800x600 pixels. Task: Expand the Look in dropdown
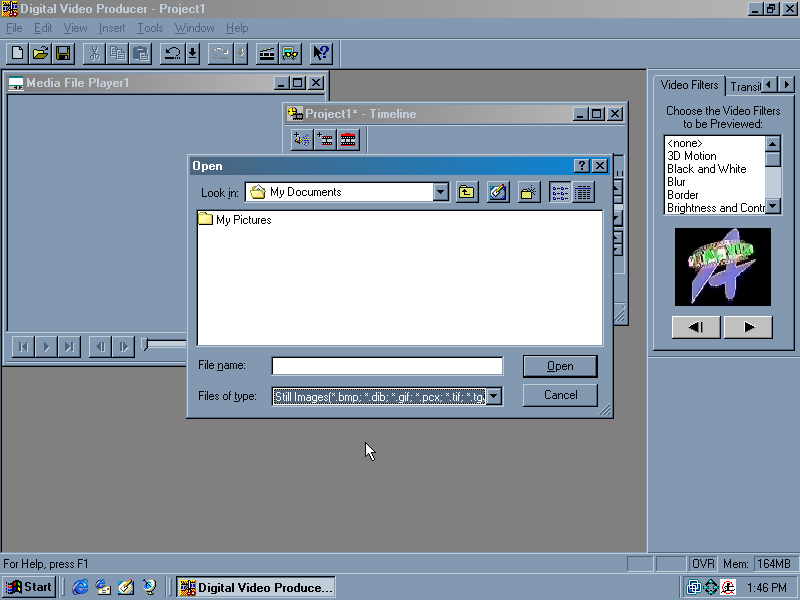point(441,192)
